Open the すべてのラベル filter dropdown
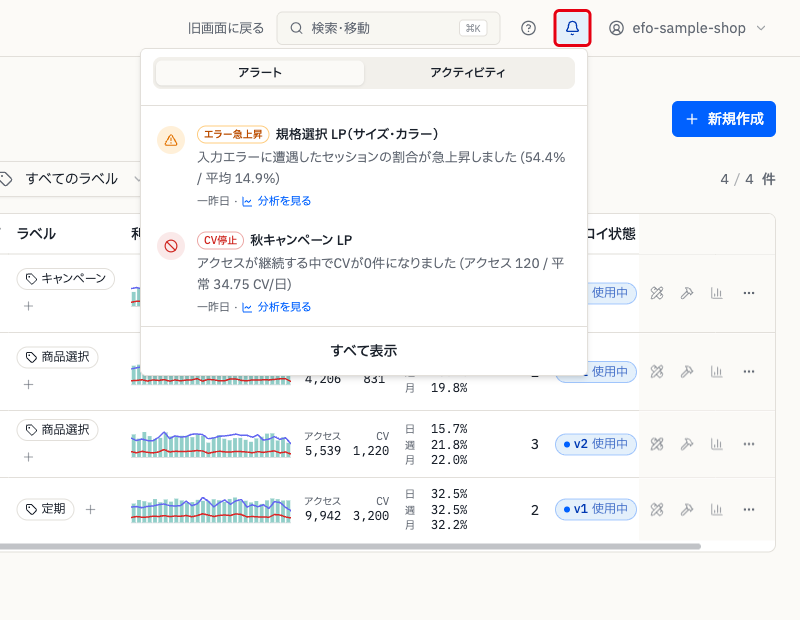 coord(71,179)
